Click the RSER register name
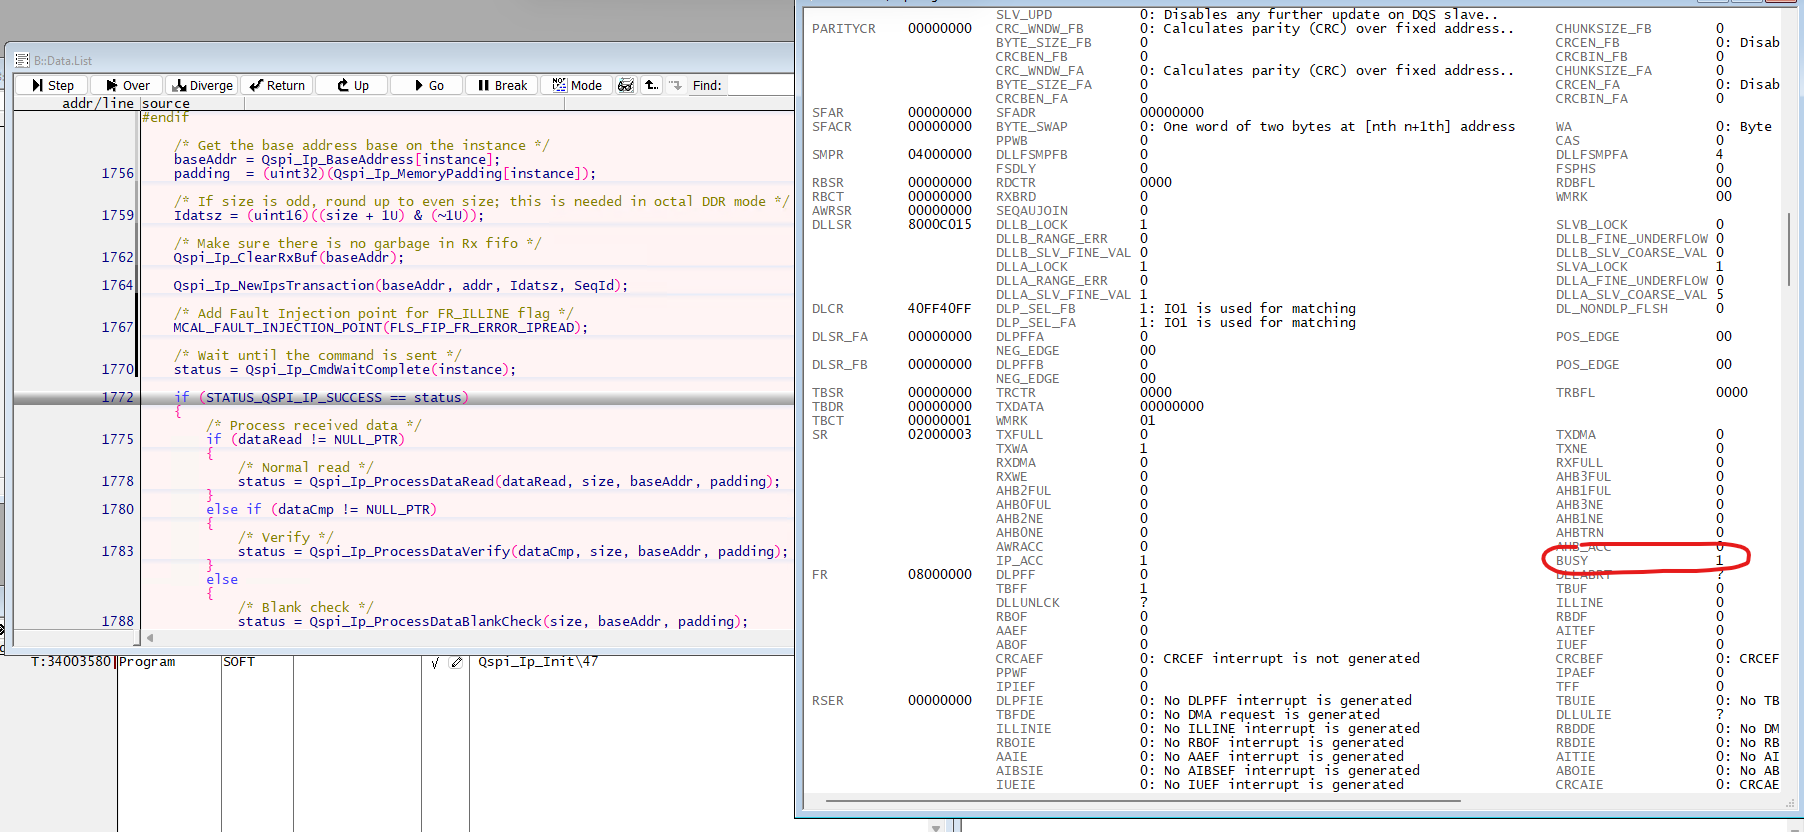The height and width of the screenshot is (832, 1804). (x=828, y=701)
